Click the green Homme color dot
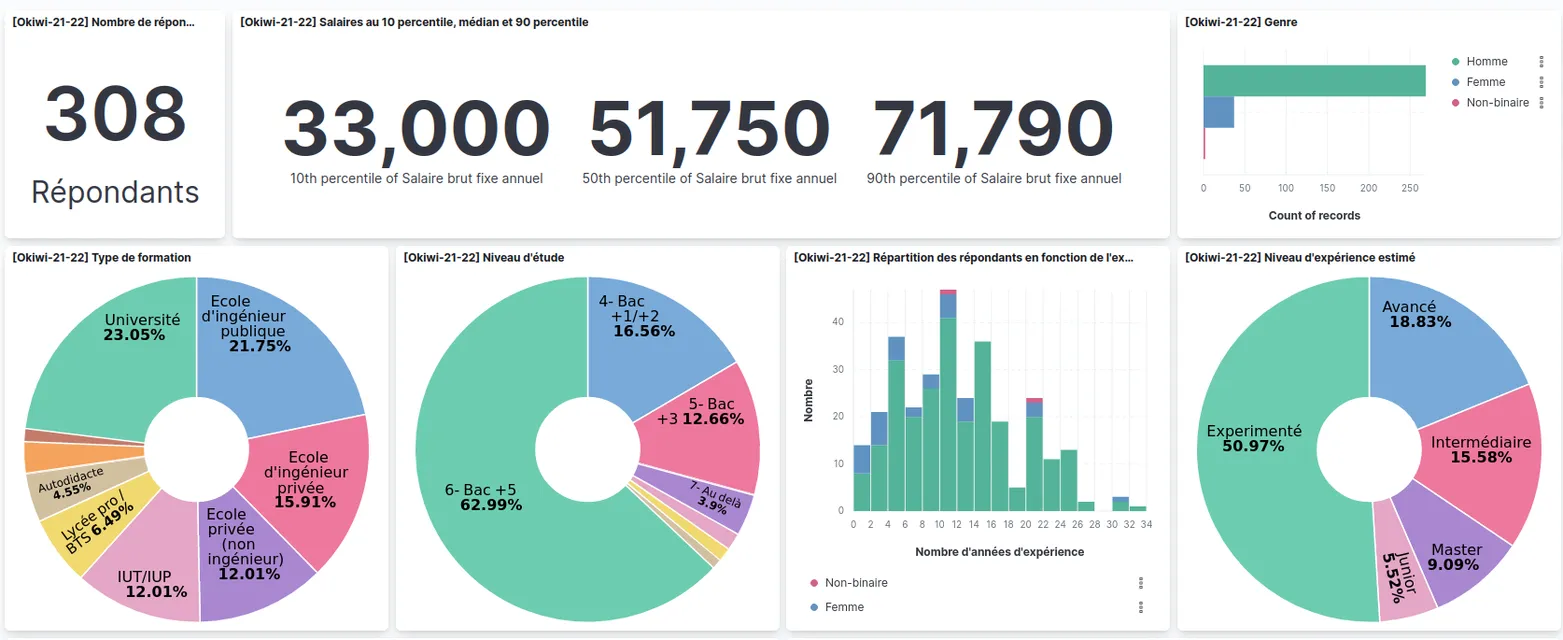1563x640 pixels. [x=1457, y=61]
